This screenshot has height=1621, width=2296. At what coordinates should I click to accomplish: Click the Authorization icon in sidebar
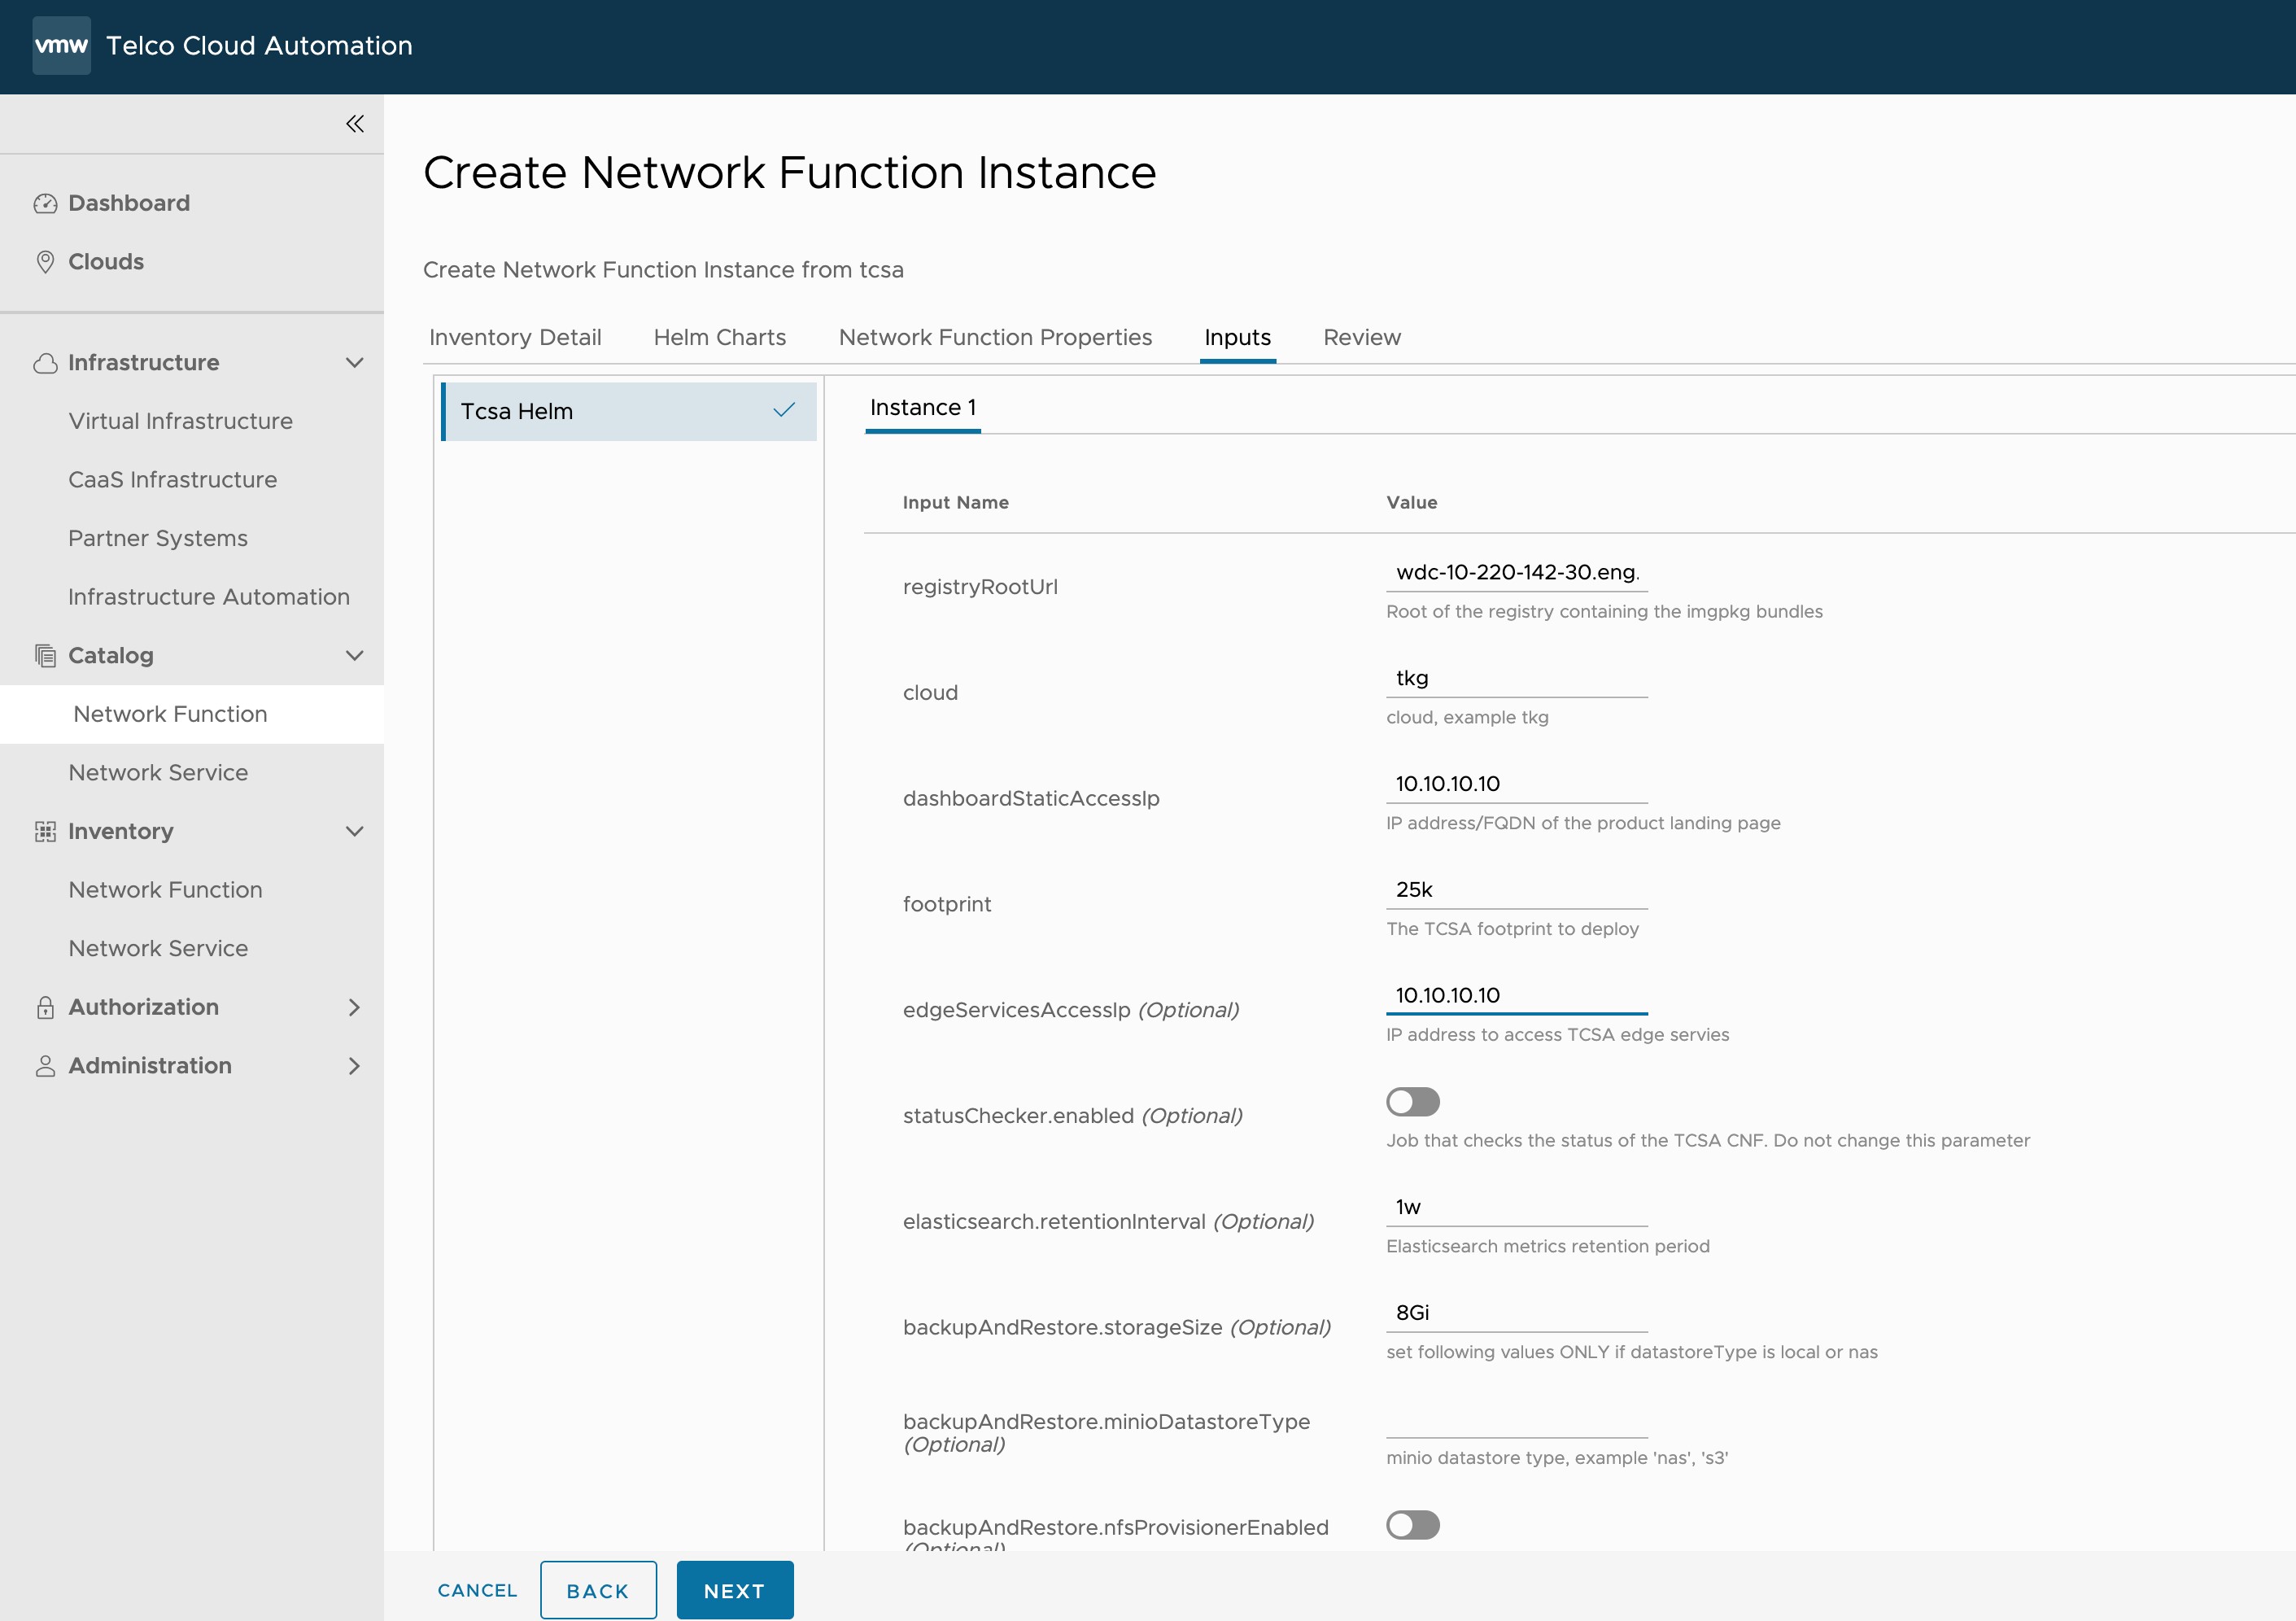click(x=46, y=1005)
